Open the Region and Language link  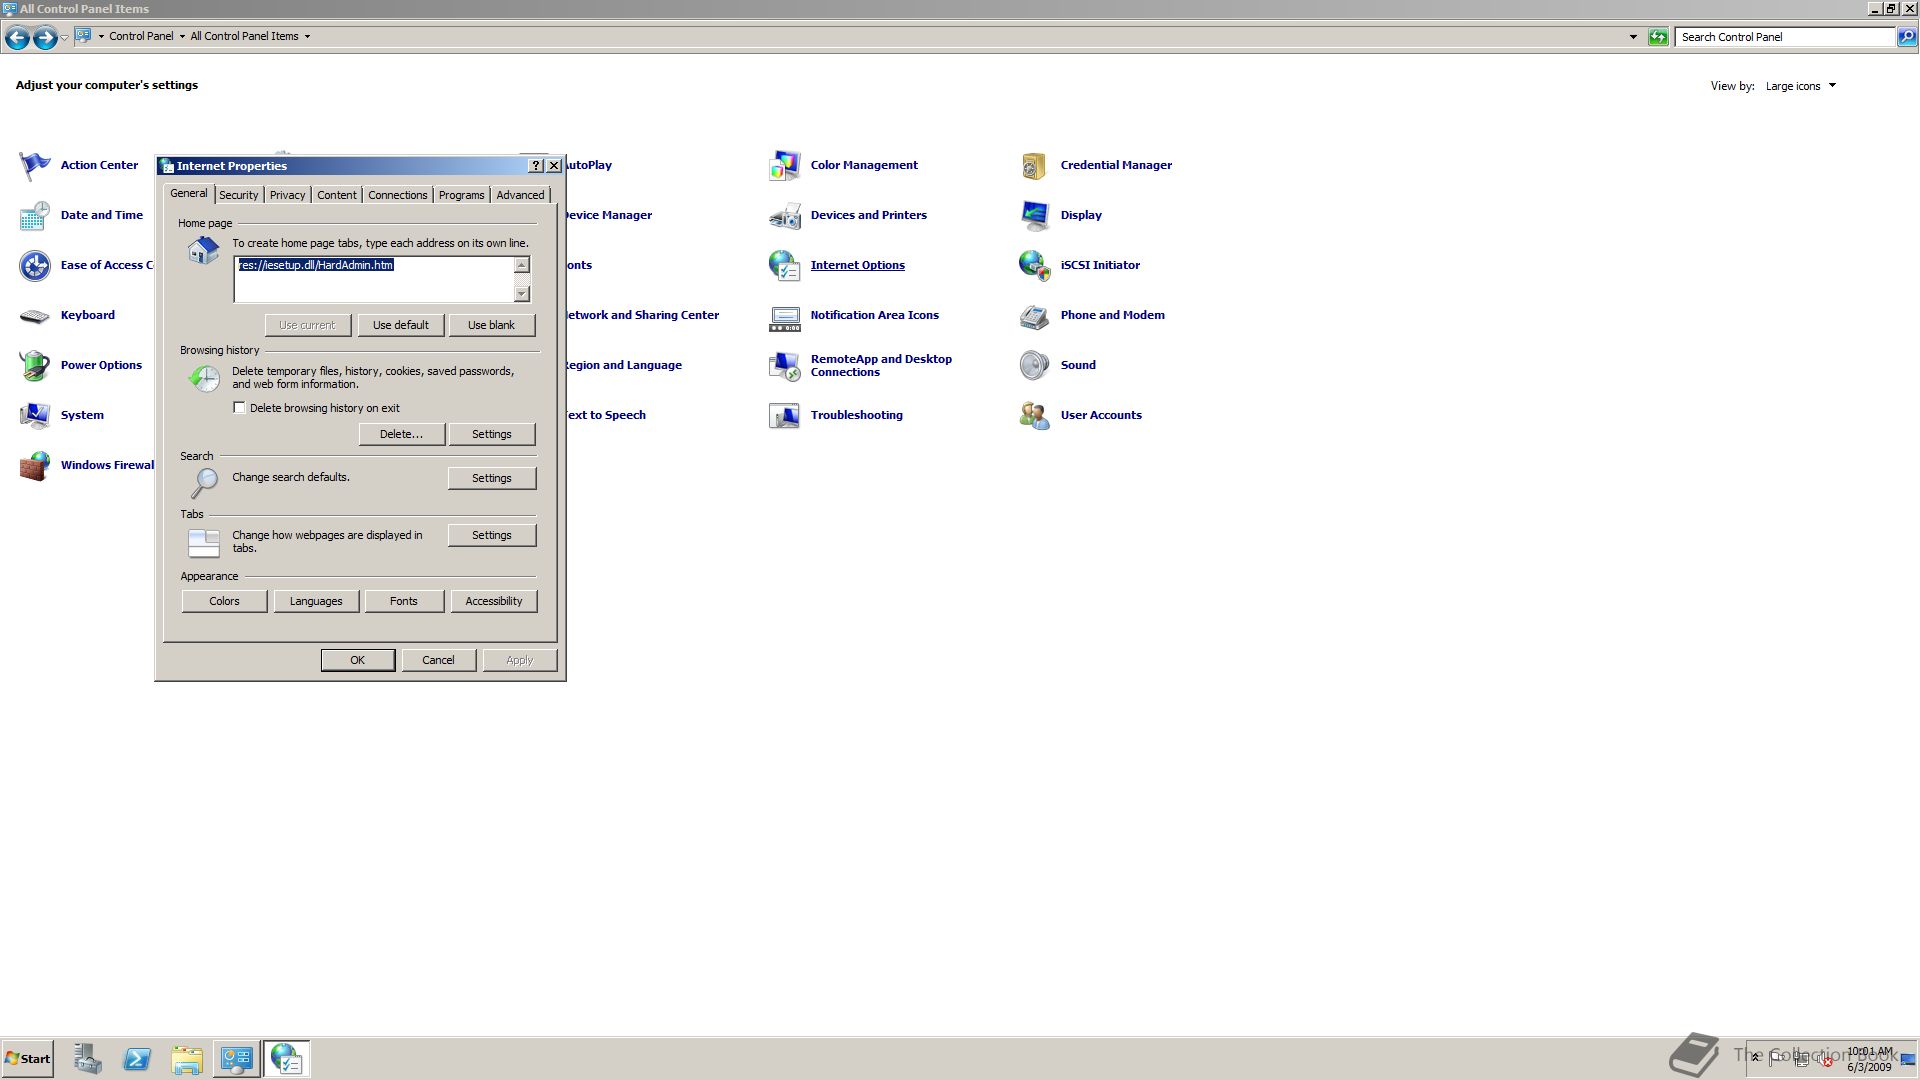624,365
